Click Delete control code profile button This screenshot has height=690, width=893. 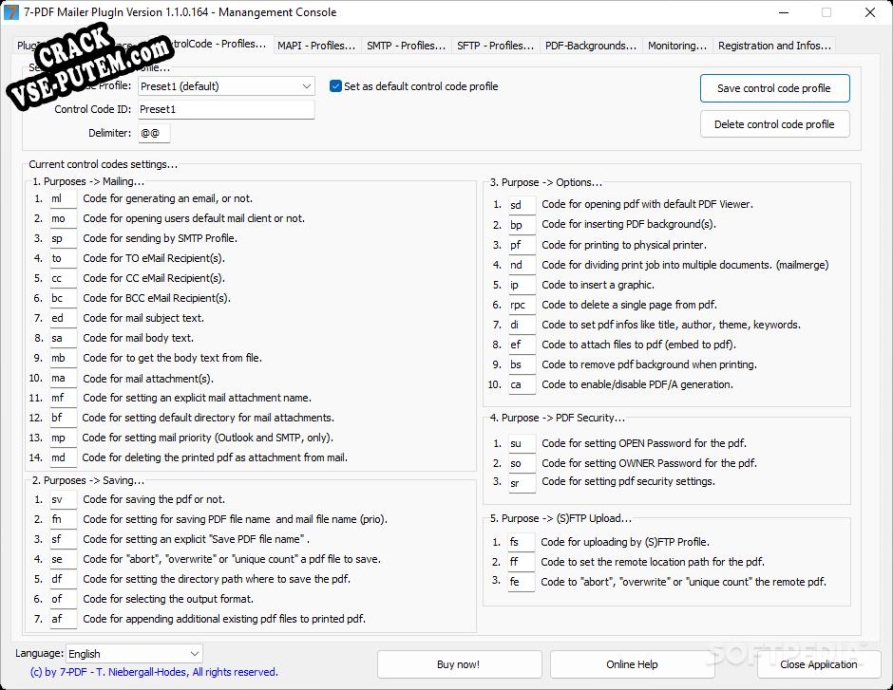[775, 124]
